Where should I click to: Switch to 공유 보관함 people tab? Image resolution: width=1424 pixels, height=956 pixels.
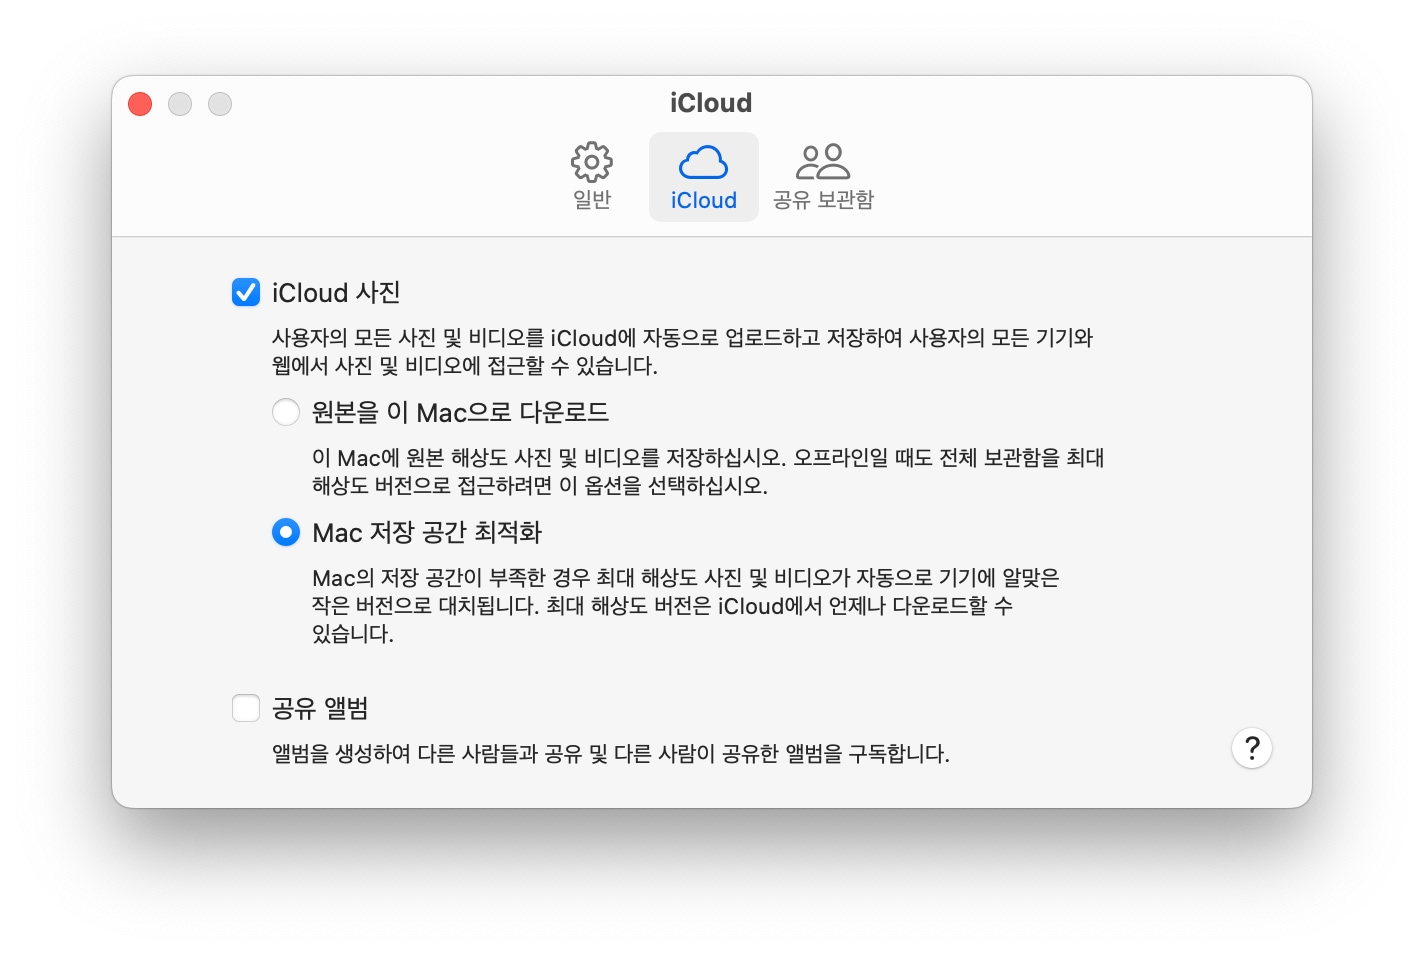(x=823, y=177)
